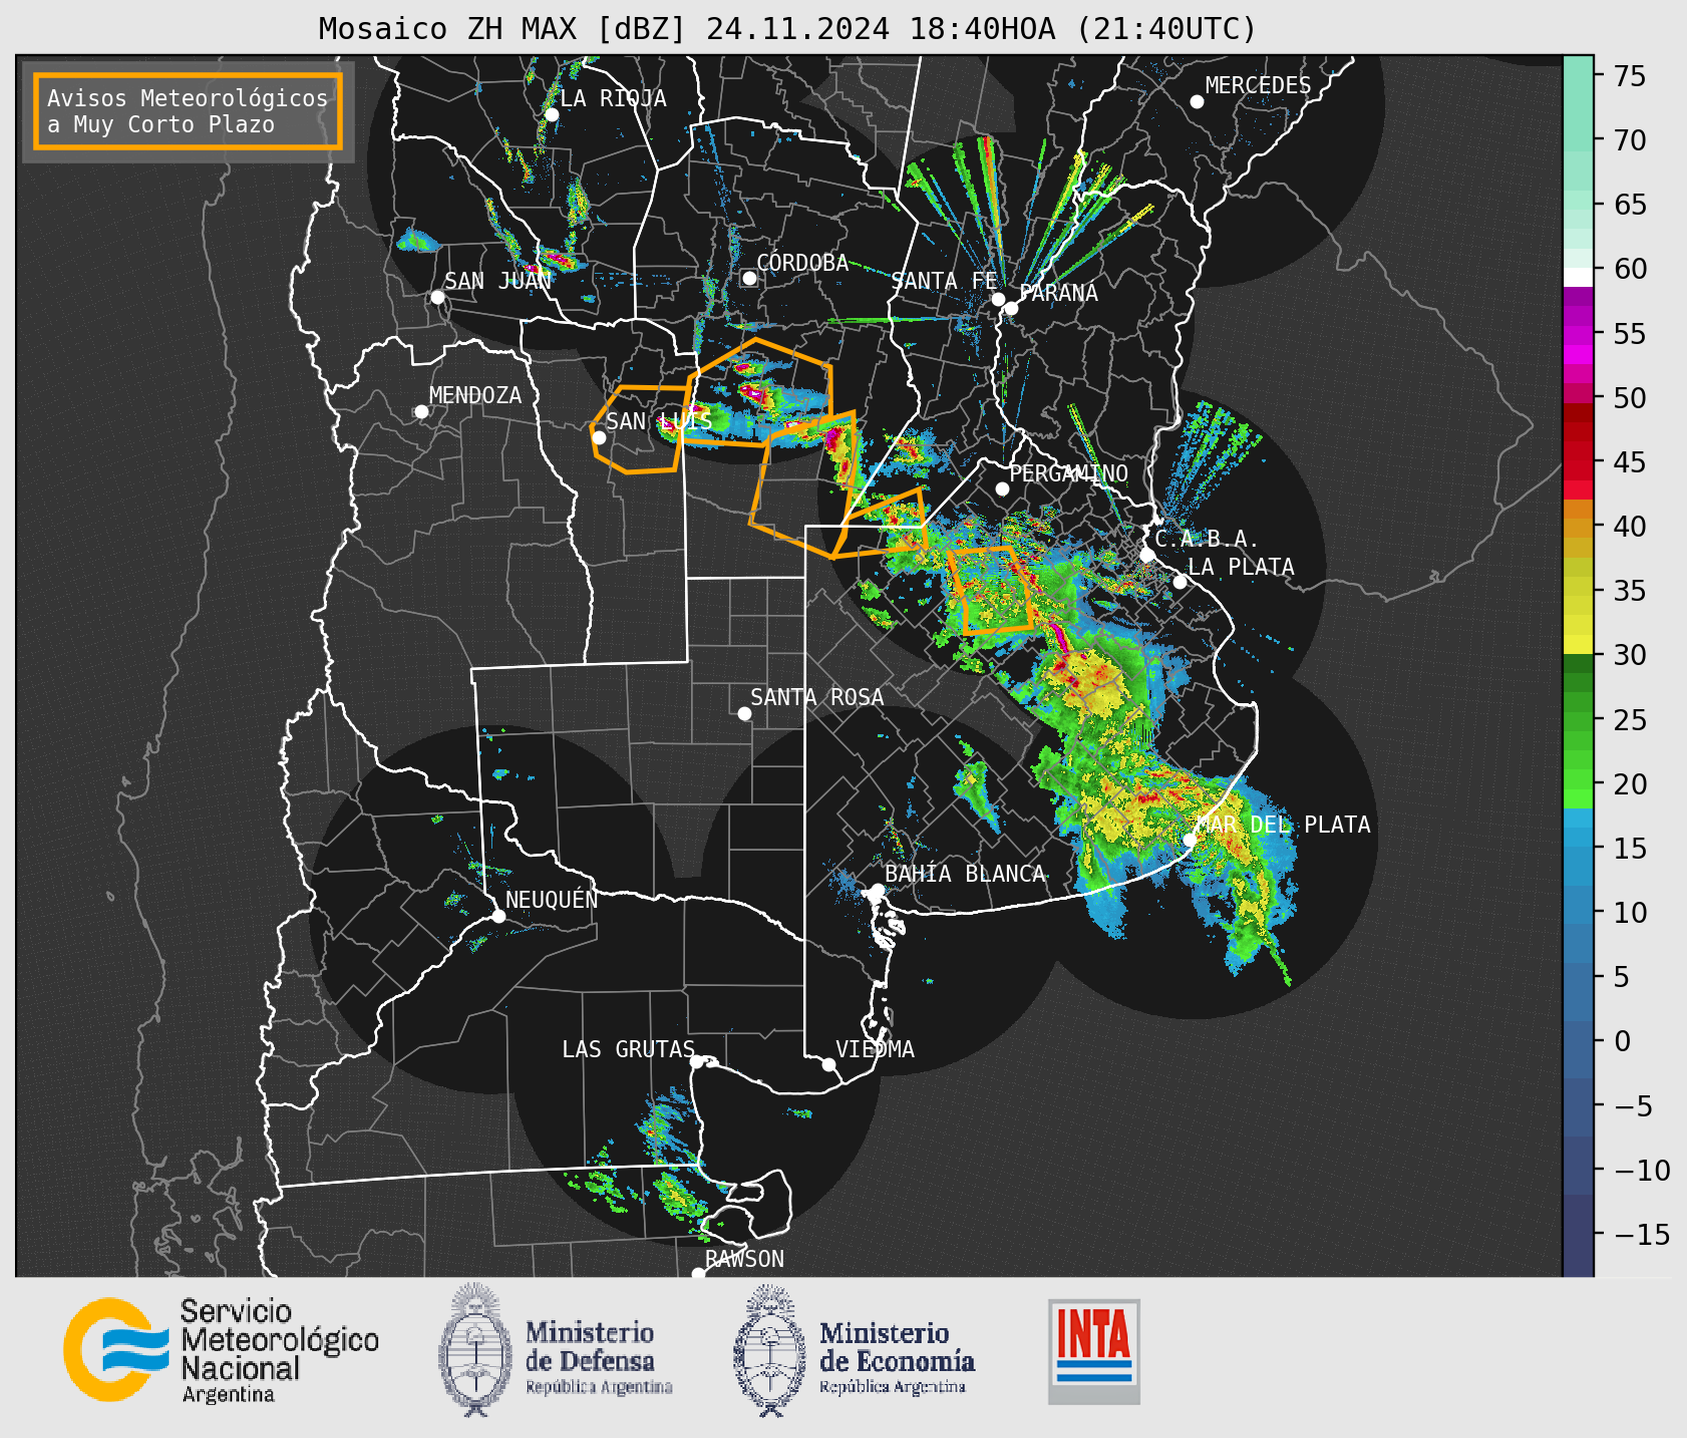1687x1438 pixels.
Task: Select the RAWSON city label
Action: pyautogui.click(x=744, y=1259)
